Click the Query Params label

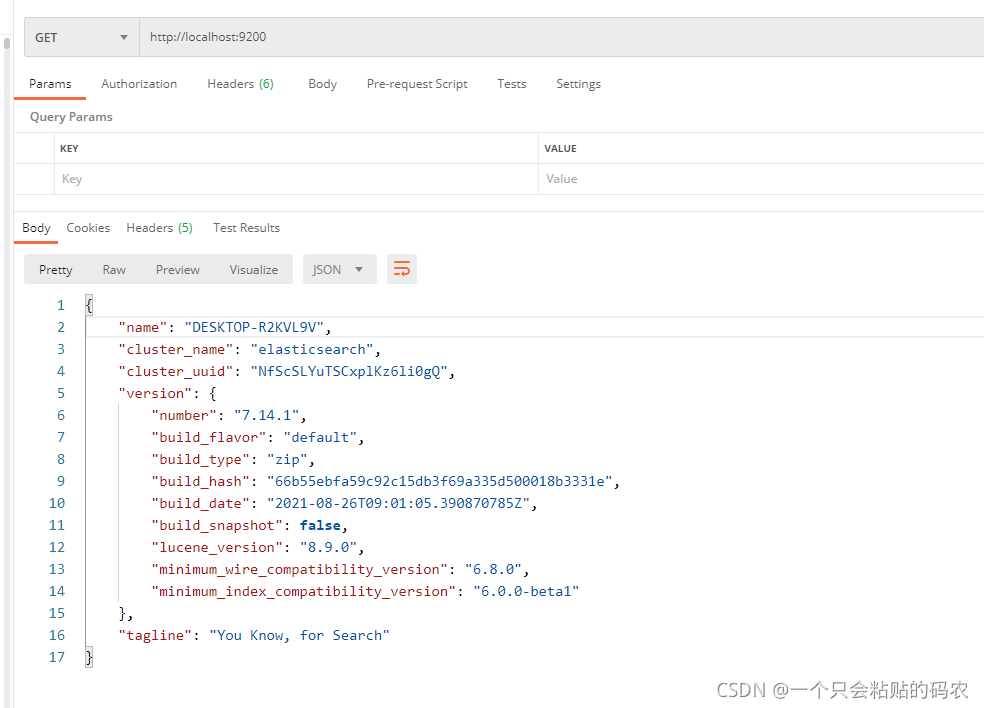coord(71,117)
